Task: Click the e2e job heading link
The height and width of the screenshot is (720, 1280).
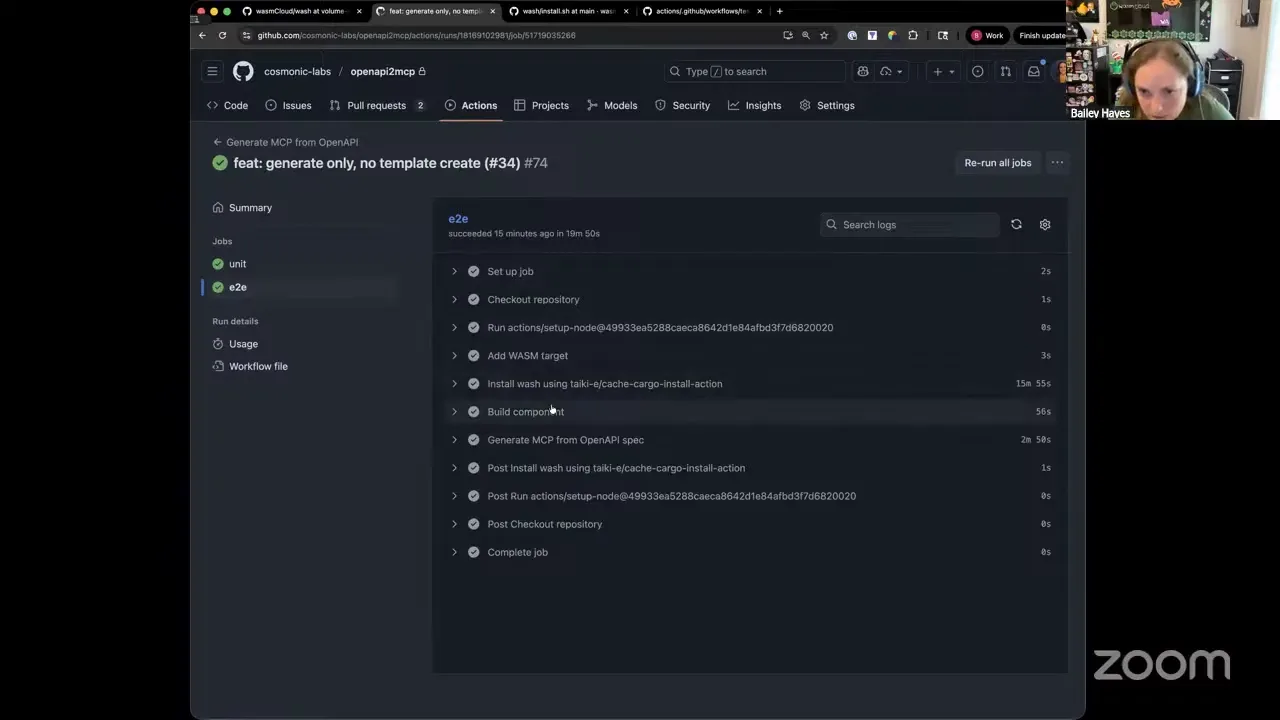Action: 458,218
